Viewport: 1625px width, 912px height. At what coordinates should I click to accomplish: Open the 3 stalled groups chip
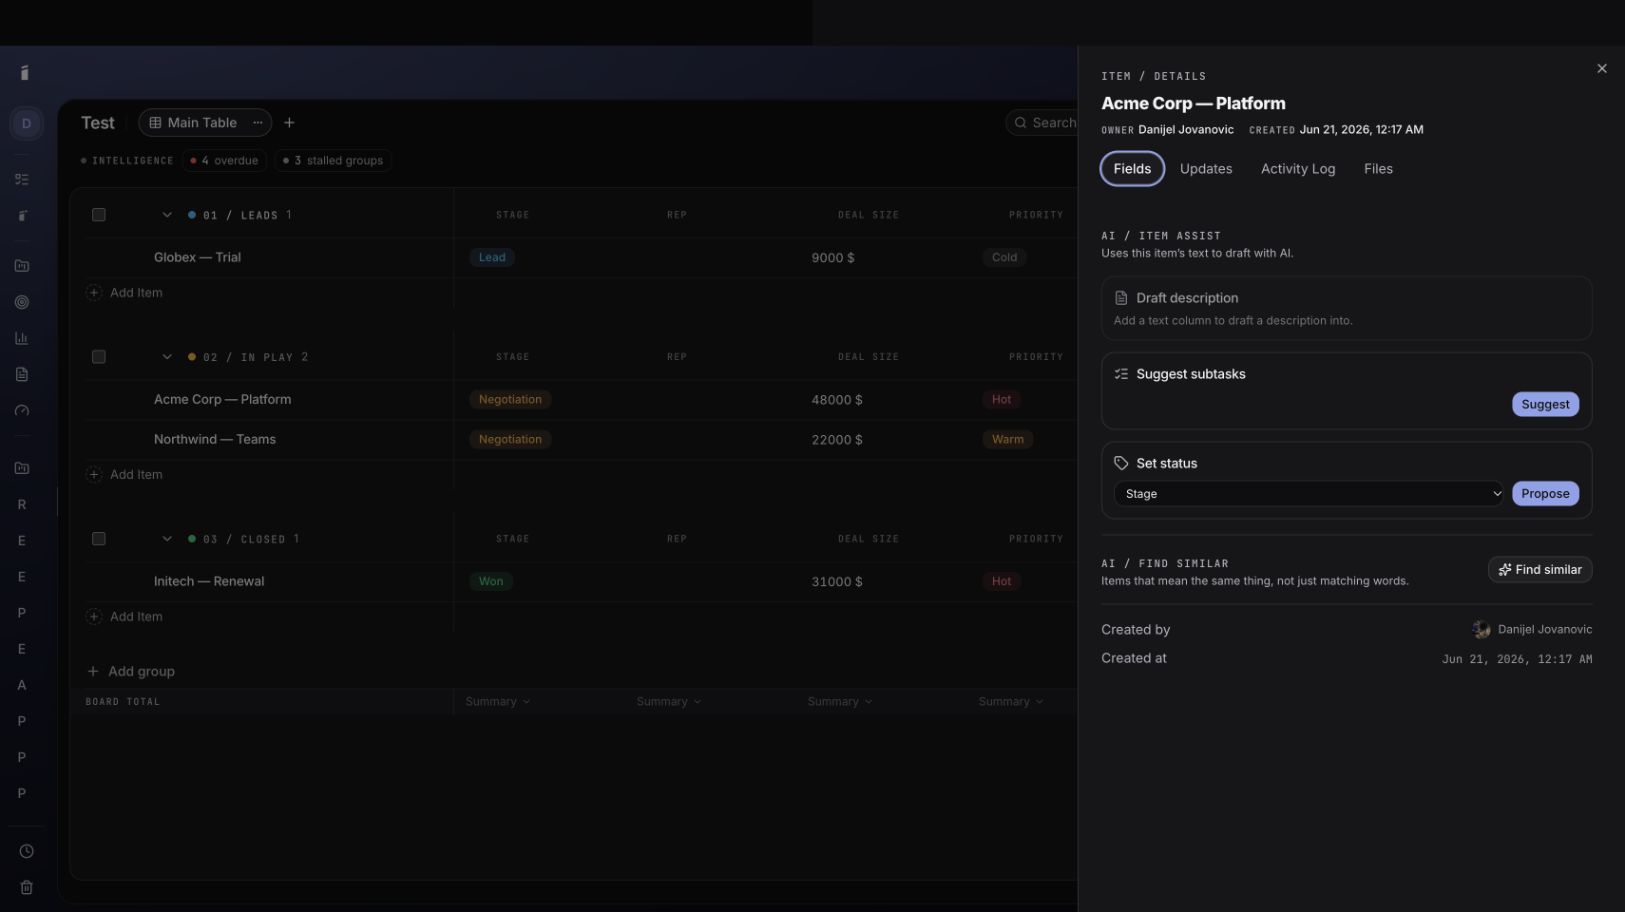coord(333,160)
